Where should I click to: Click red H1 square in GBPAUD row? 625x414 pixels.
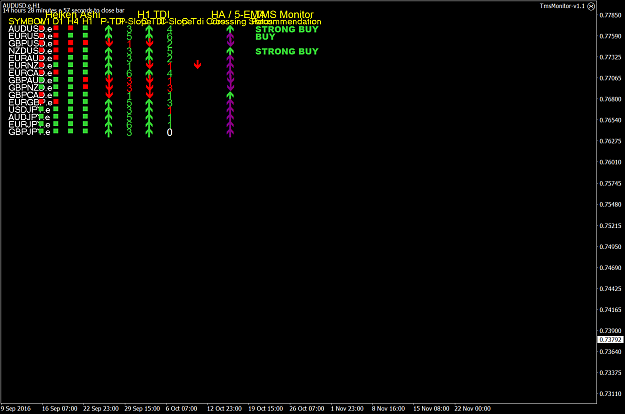pos(85,80)
